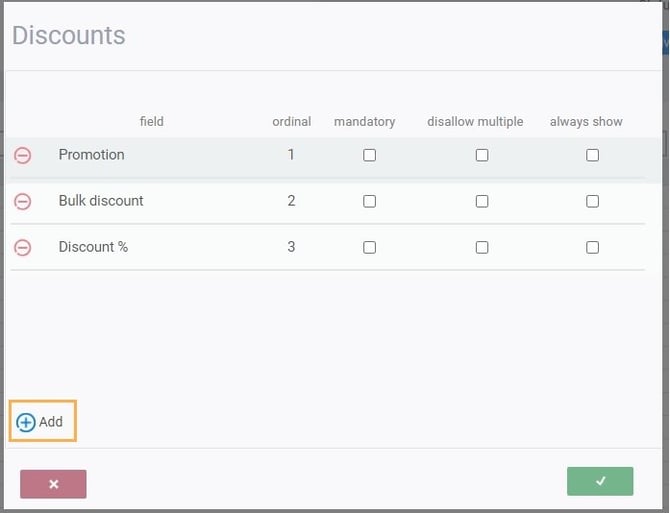The image size is (670, 513).
Task: Confirm with the green checkmark button
Action: [x=600, y=481]
